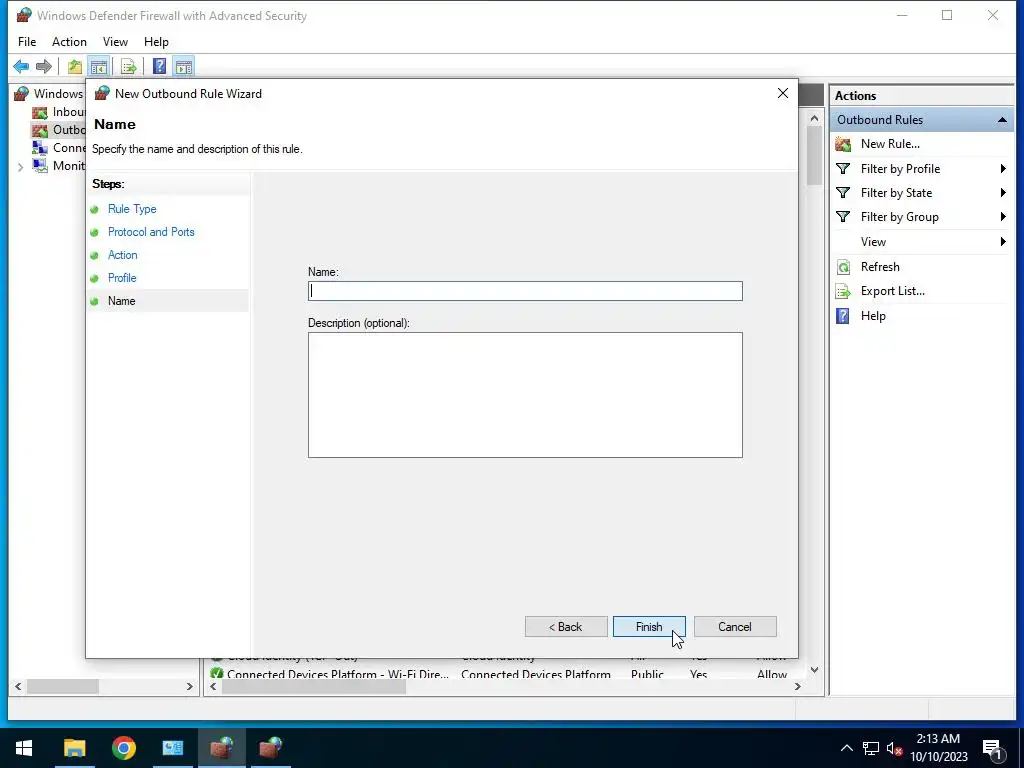Open the Help menu in menu bar
The image size is (1024, 768).
click(x=156, y=42)
